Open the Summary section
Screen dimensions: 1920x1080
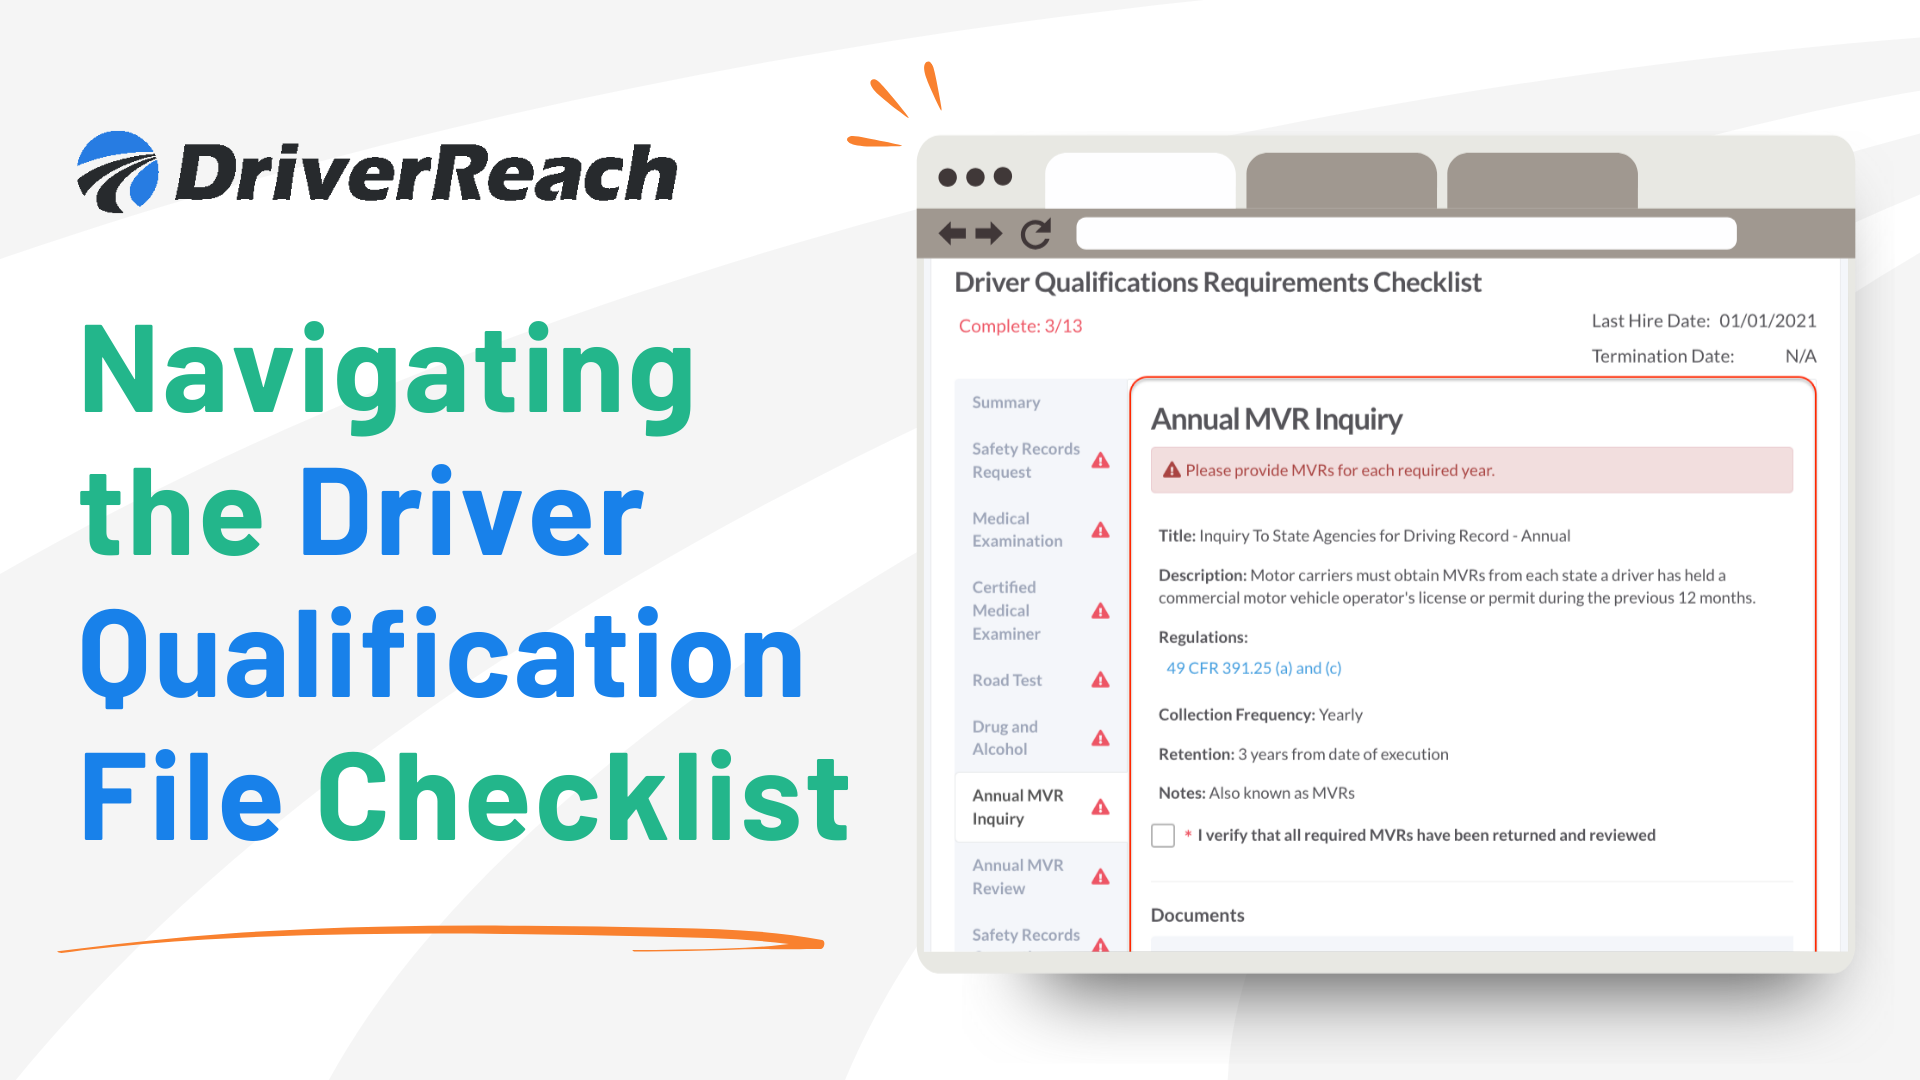1005,401
